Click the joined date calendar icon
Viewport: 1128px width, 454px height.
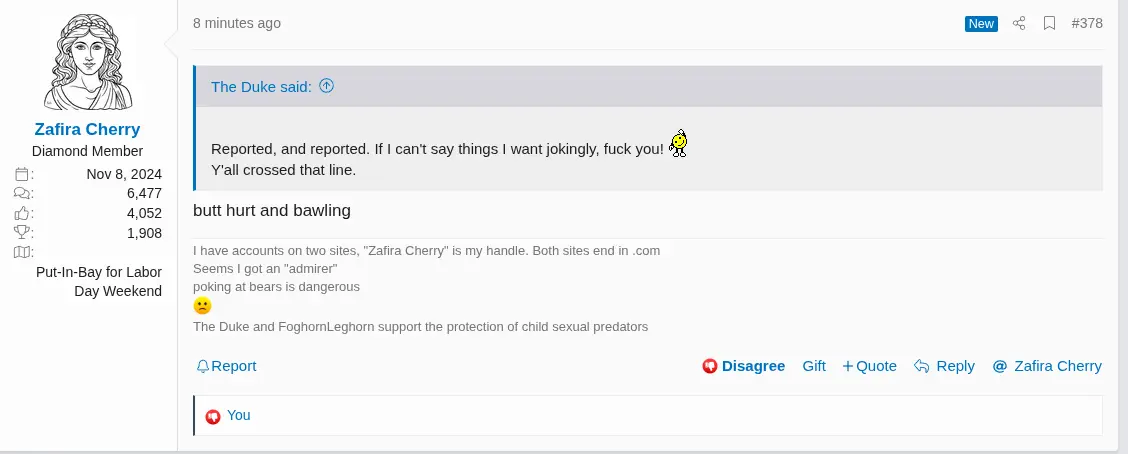(24, 174)
